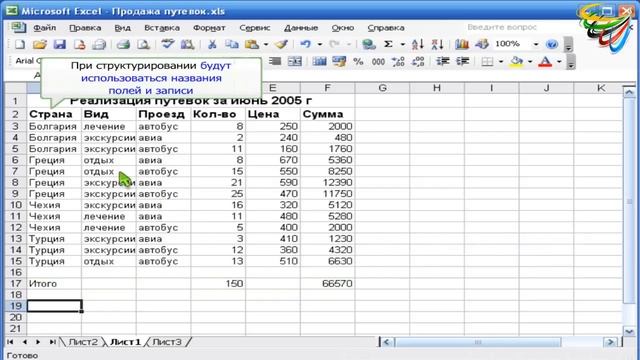Open the Формат menu
Screen dimensions: 640x360
[x=209, y=28]
